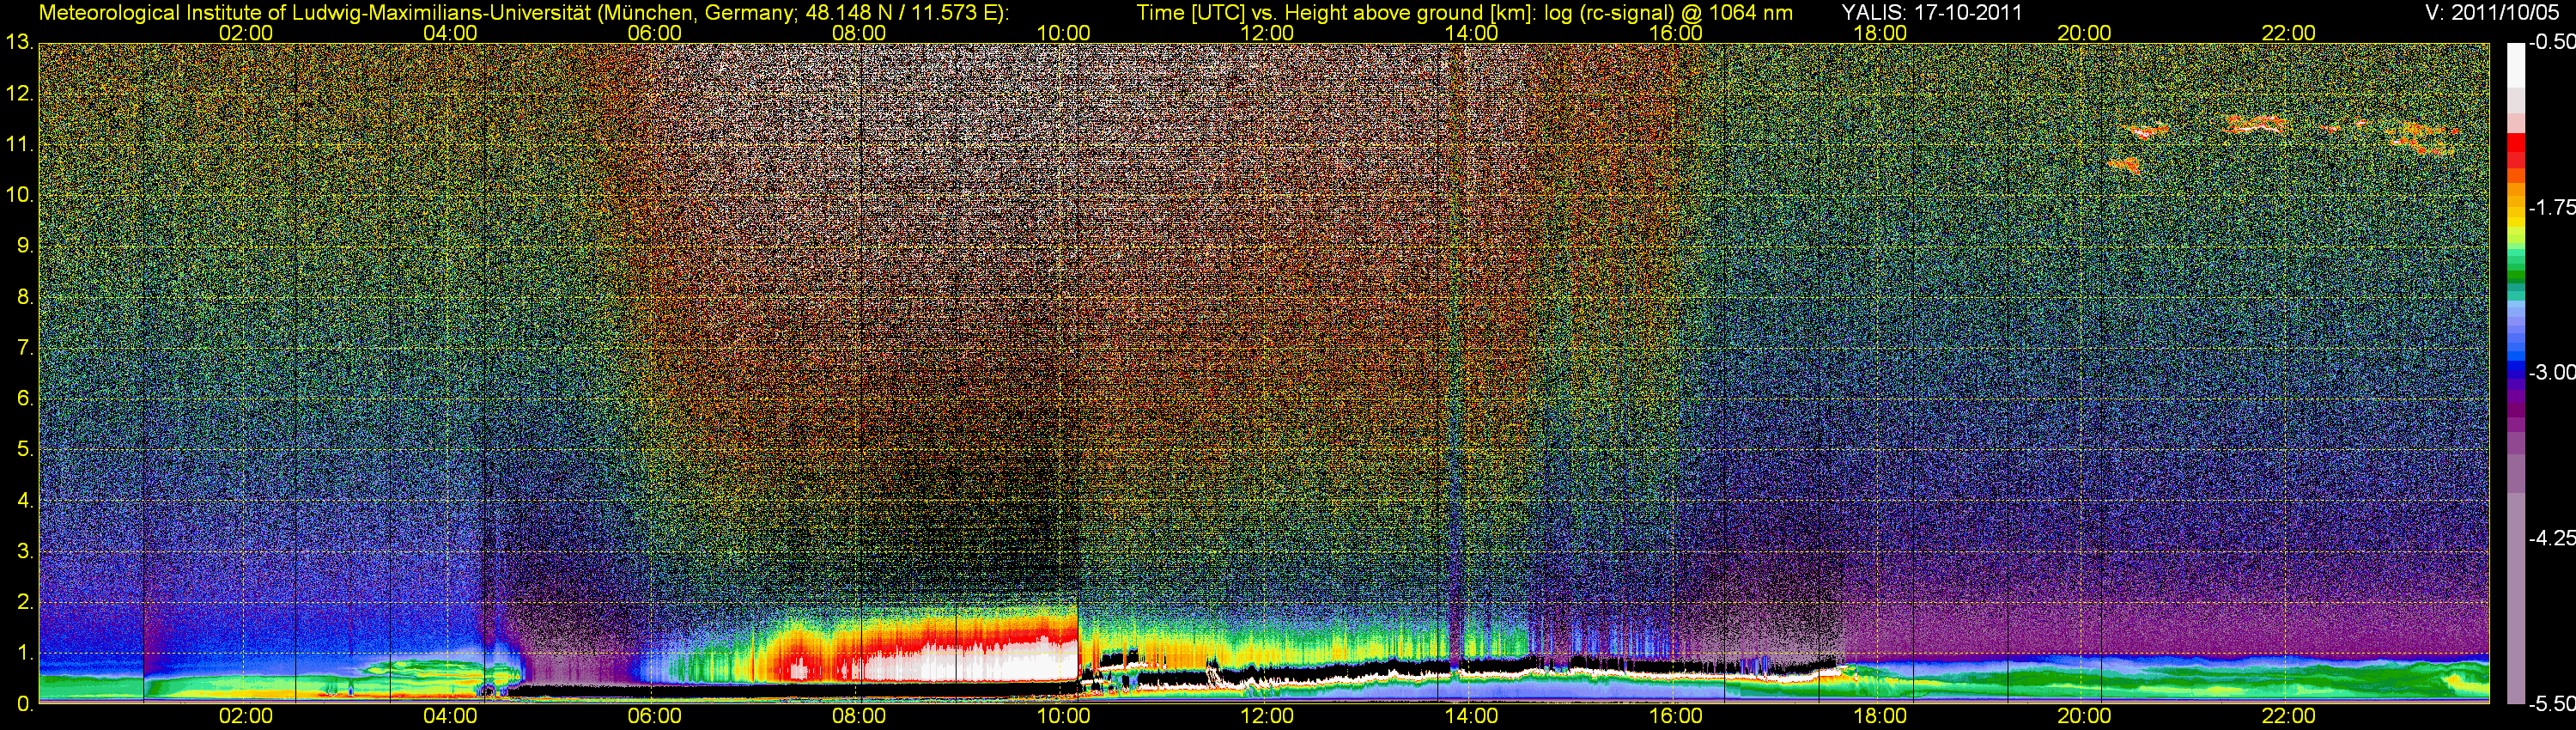Click the 04:00 label on the bottom time axis

[x=450, y=716]
